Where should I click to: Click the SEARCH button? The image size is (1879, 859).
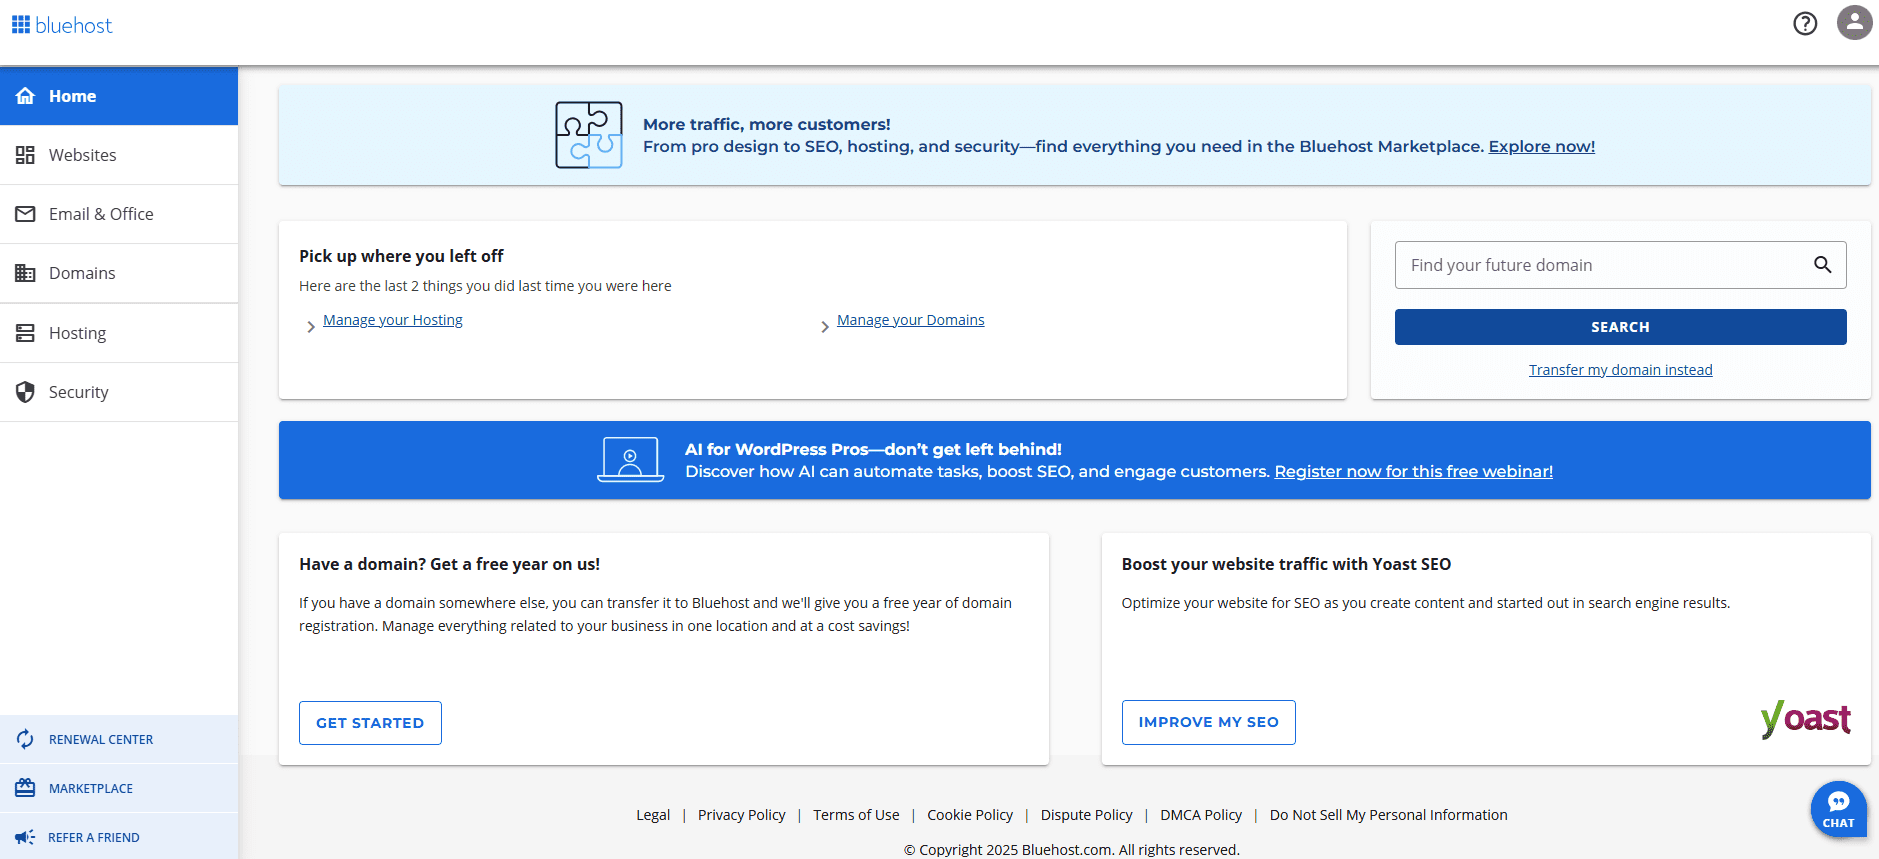1620,327
